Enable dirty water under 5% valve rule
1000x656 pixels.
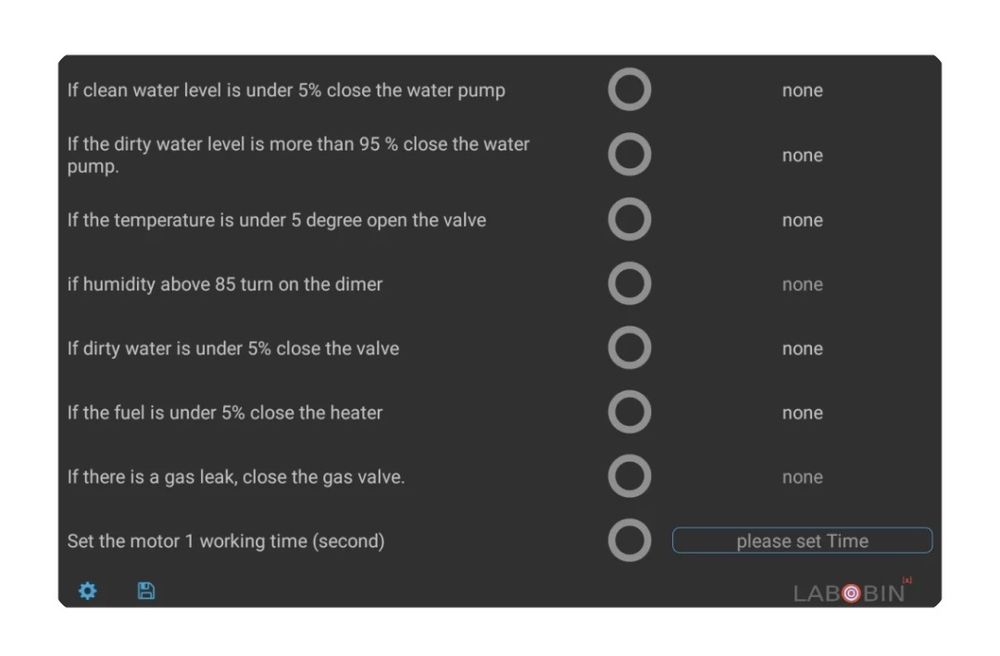click(629, 348)
